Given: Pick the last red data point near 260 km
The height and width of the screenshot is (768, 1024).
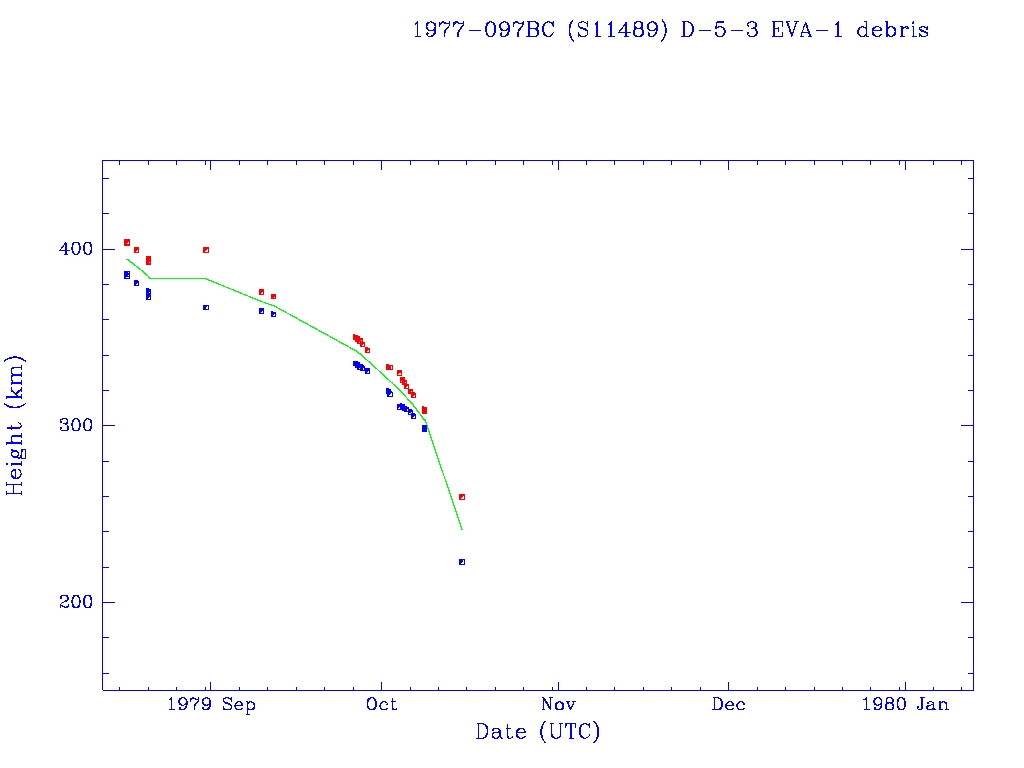Looking at the screenshot, I should tap(462, 497).
